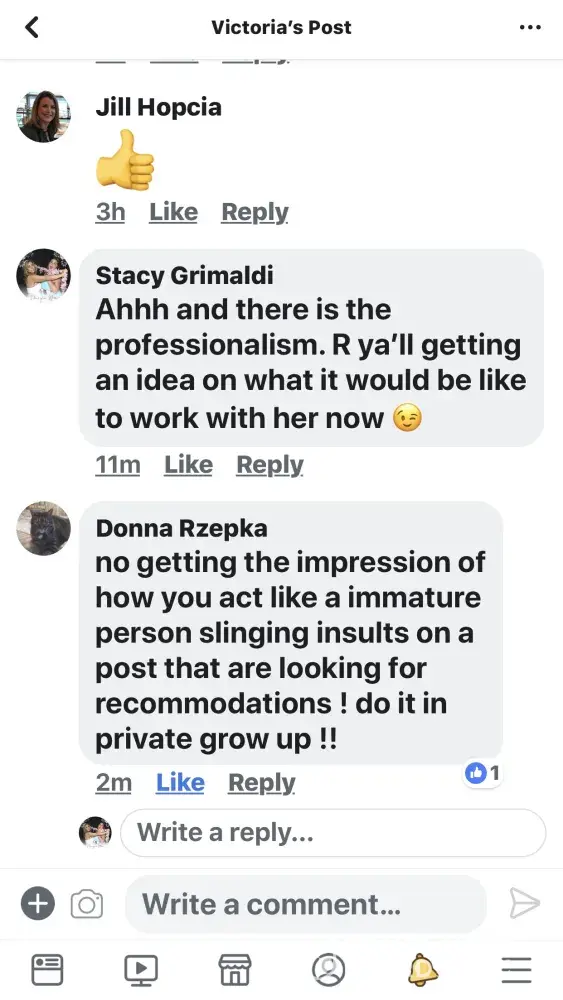Focus the Write a comment field
The image size is (563, 1000).
[305, 904]
